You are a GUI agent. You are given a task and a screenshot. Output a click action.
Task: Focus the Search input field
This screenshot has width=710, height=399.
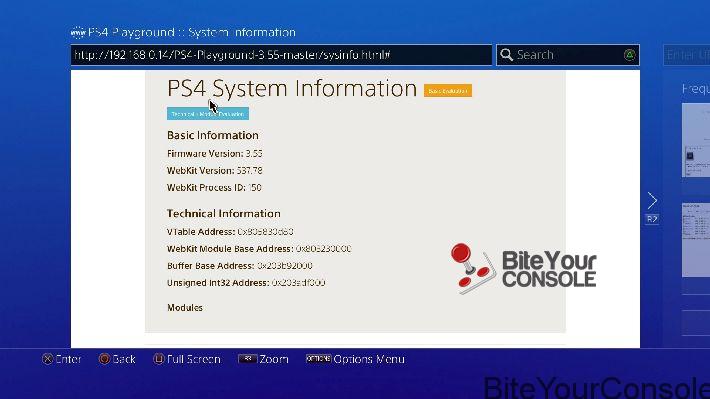point(568,55)
